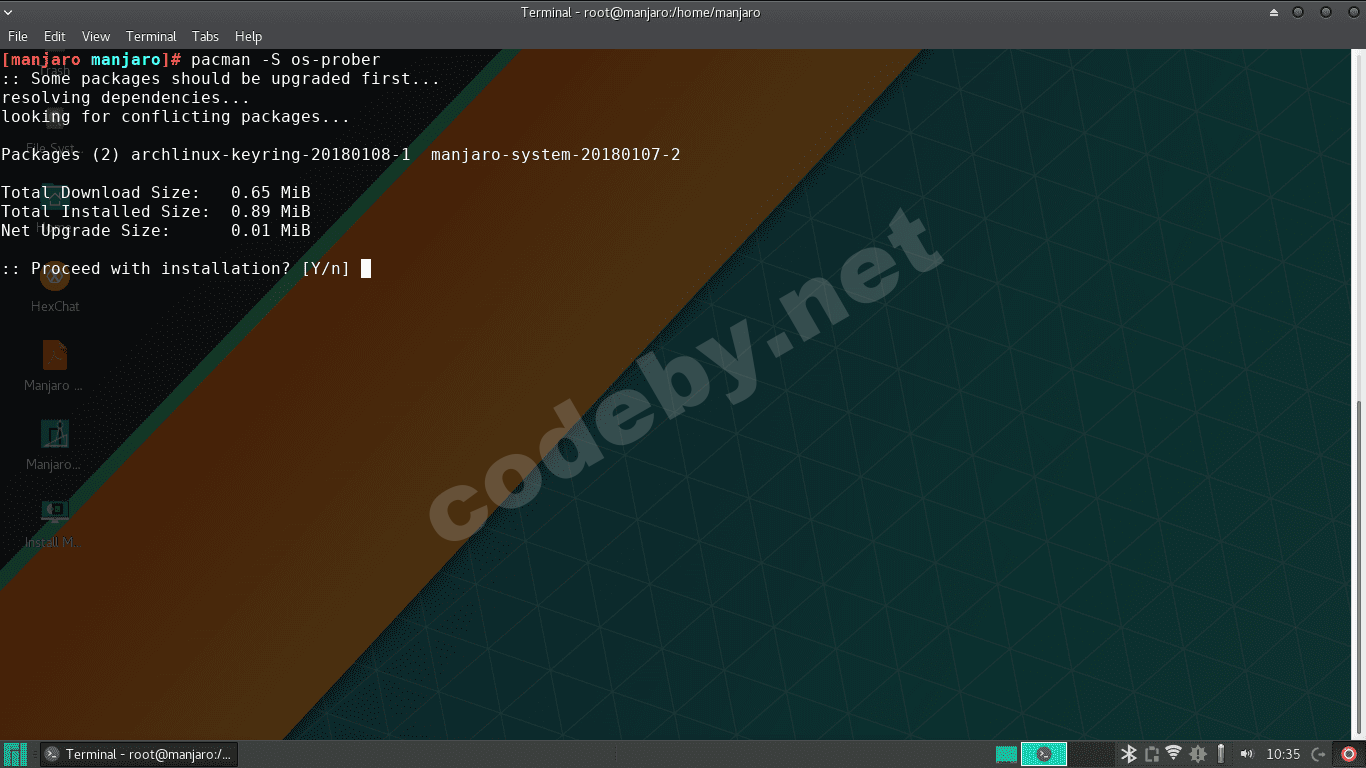1366x768 pixels.
Task: Click the "[manjaro manjaro]#" shell prompt
Action: click(x=91, y=60)
